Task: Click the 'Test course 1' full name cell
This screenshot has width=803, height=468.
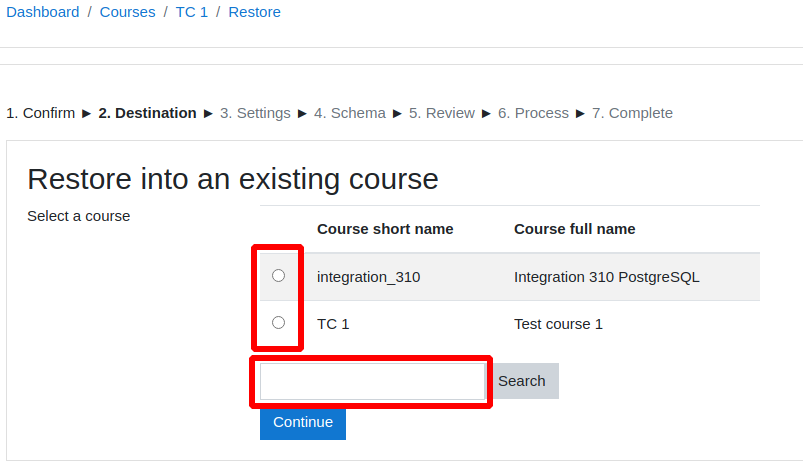Action: click(558, 324)
